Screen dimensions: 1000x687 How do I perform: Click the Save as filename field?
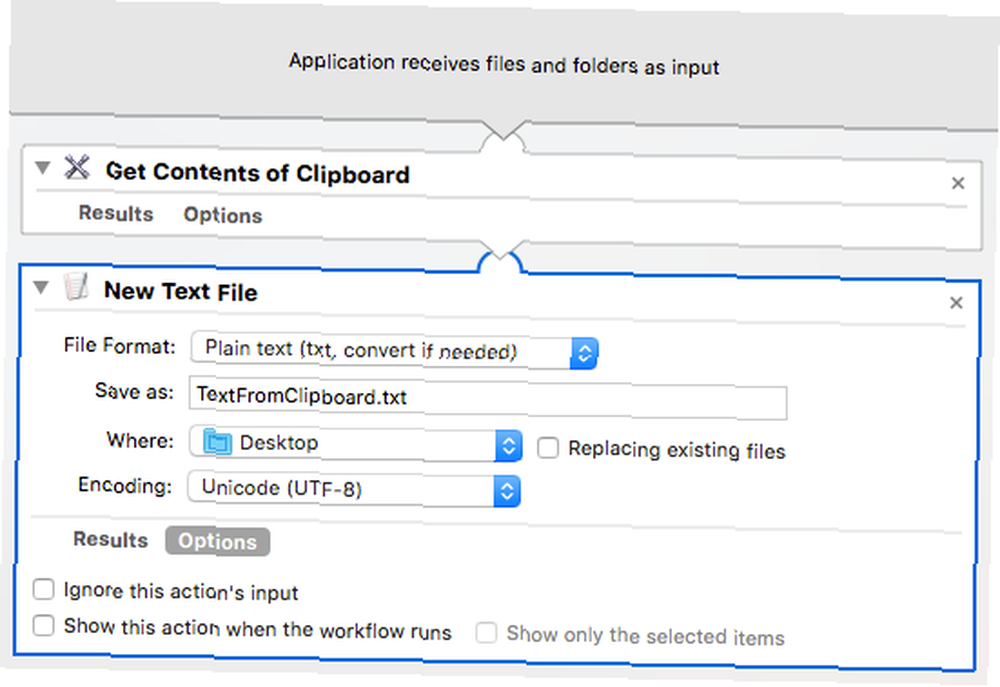pos(488,398)
